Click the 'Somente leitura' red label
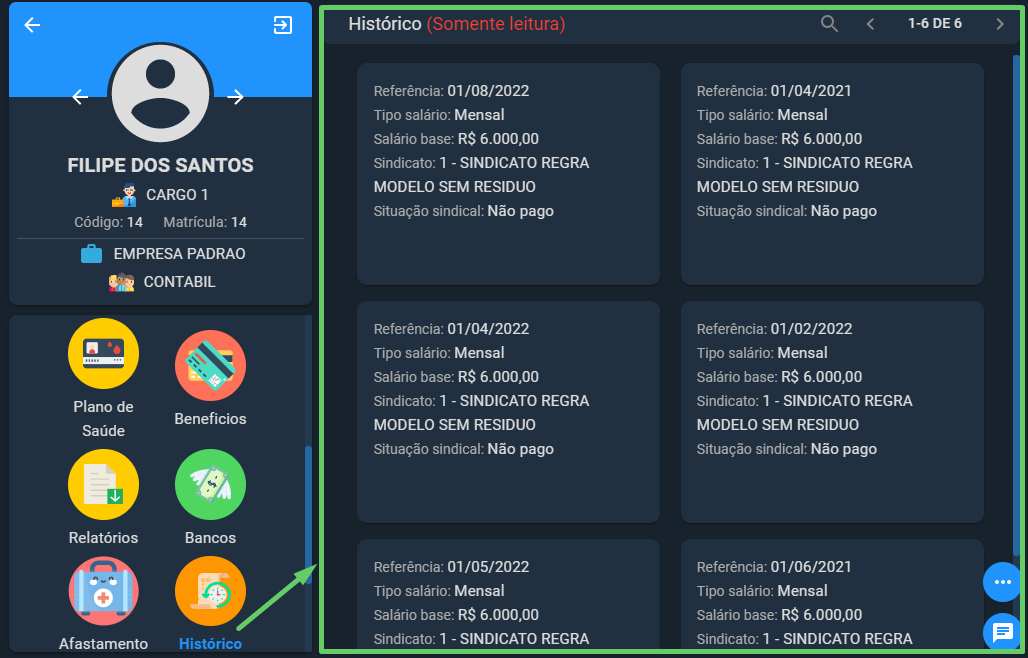 click(496, 24)
